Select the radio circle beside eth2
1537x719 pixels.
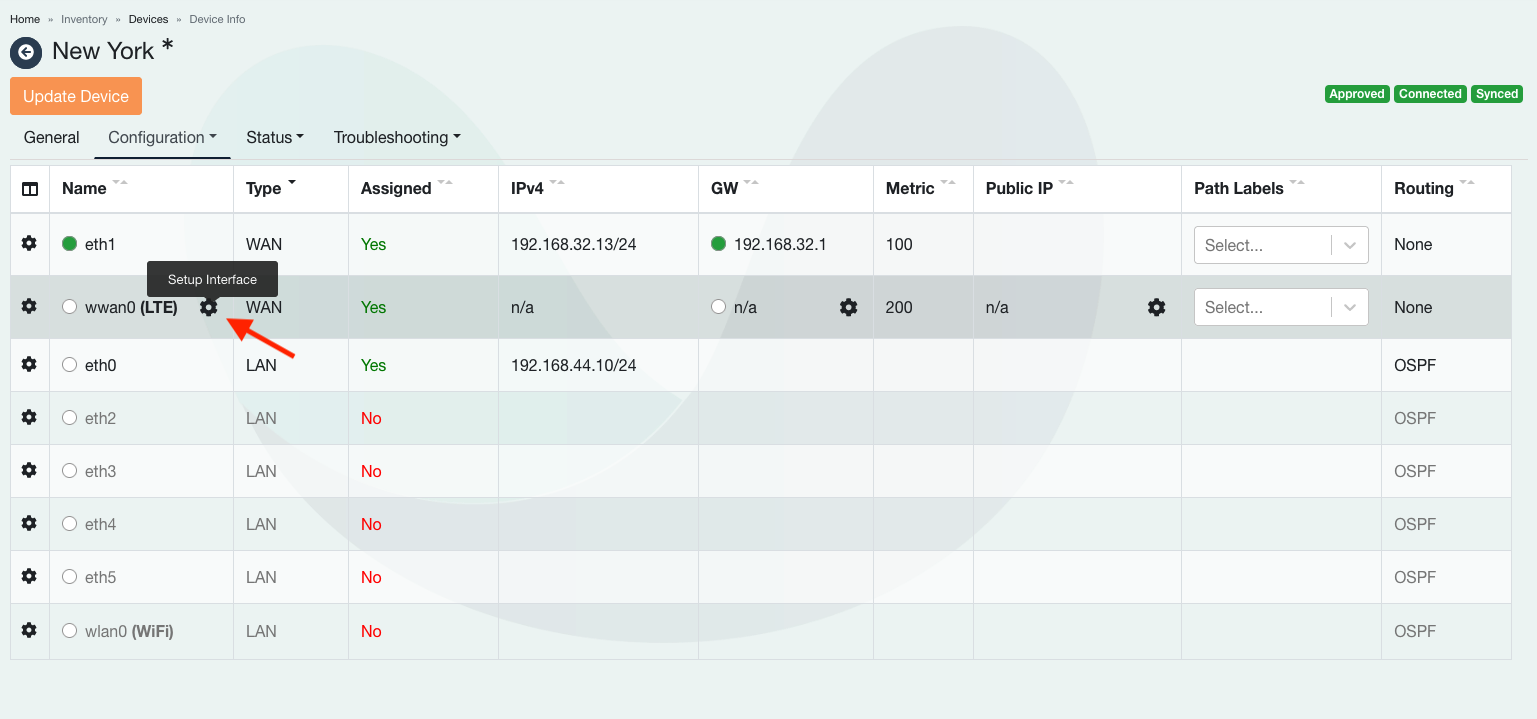tap(70, 418)
